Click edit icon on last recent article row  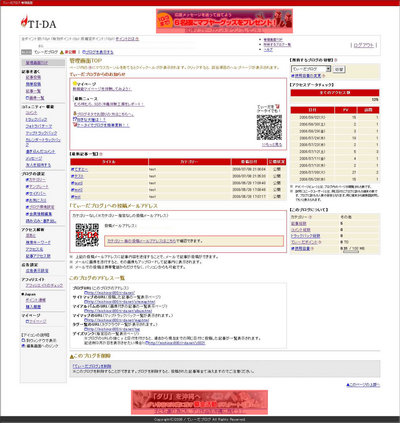(x=72, y=197)
